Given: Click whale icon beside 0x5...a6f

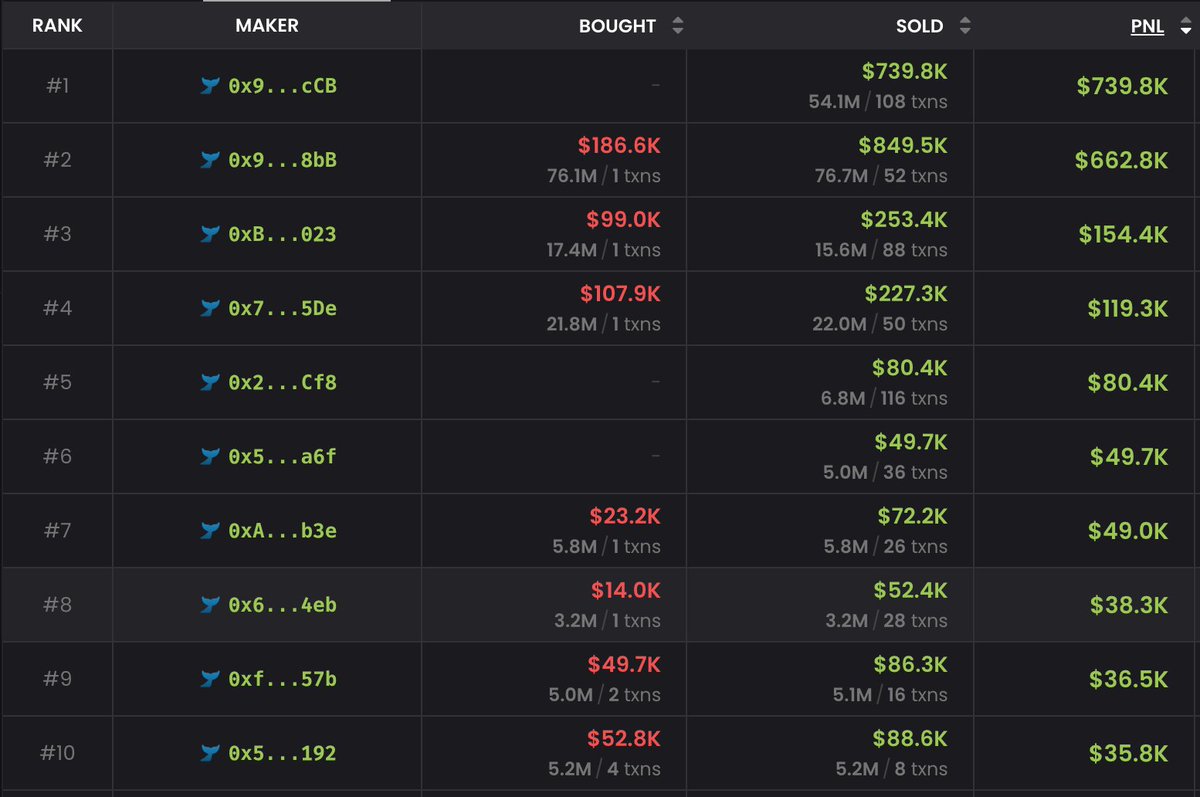Looking at the screenshot, I should tap(210, 456).
